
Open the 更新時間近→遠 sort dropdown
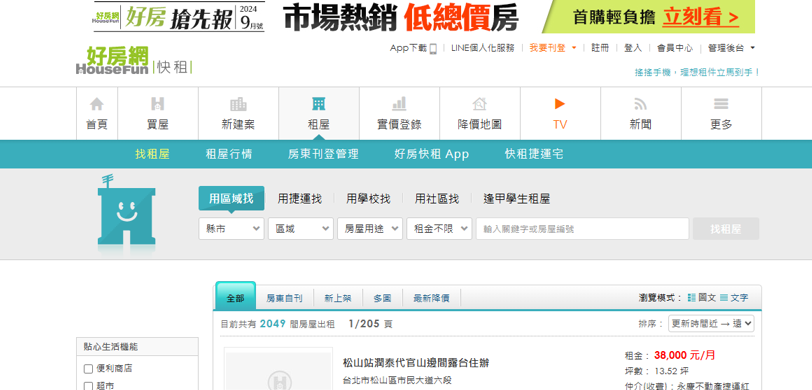[711, 324]
